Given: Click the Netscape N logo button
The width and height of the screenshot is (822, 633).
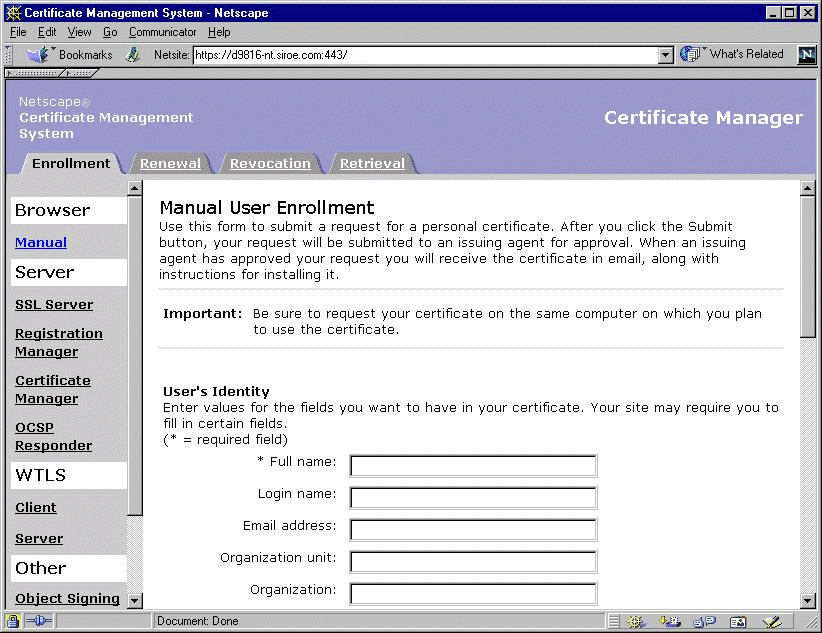Looking at the screenshot, I should click(x=806, y=55).
